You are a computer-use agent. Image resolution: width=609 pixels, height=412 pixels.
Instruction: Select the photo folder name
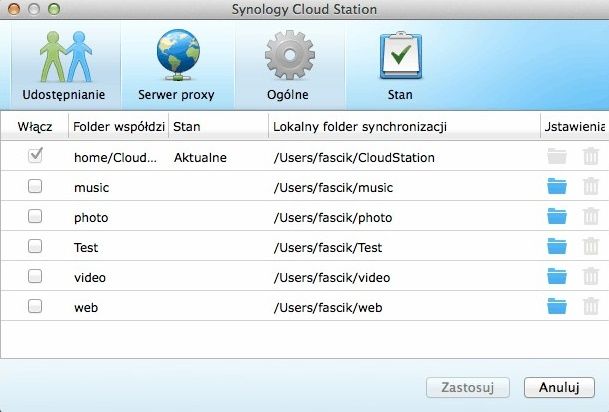[91, 218]
